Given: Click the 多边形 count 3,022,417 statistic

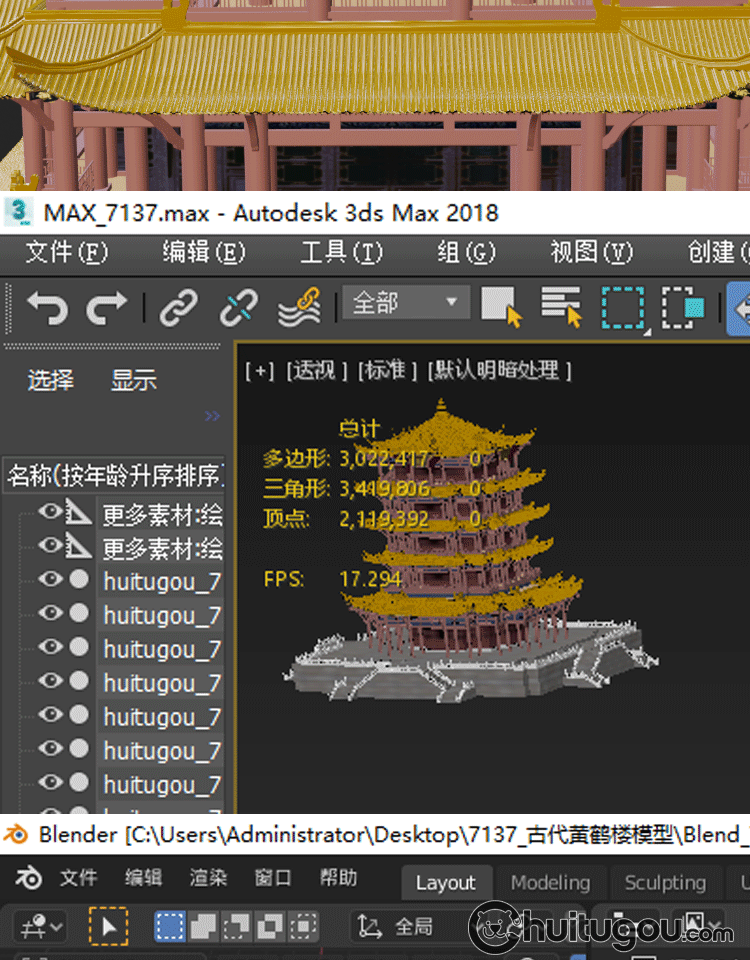Looking at the screenshot, I should [385, 459].
